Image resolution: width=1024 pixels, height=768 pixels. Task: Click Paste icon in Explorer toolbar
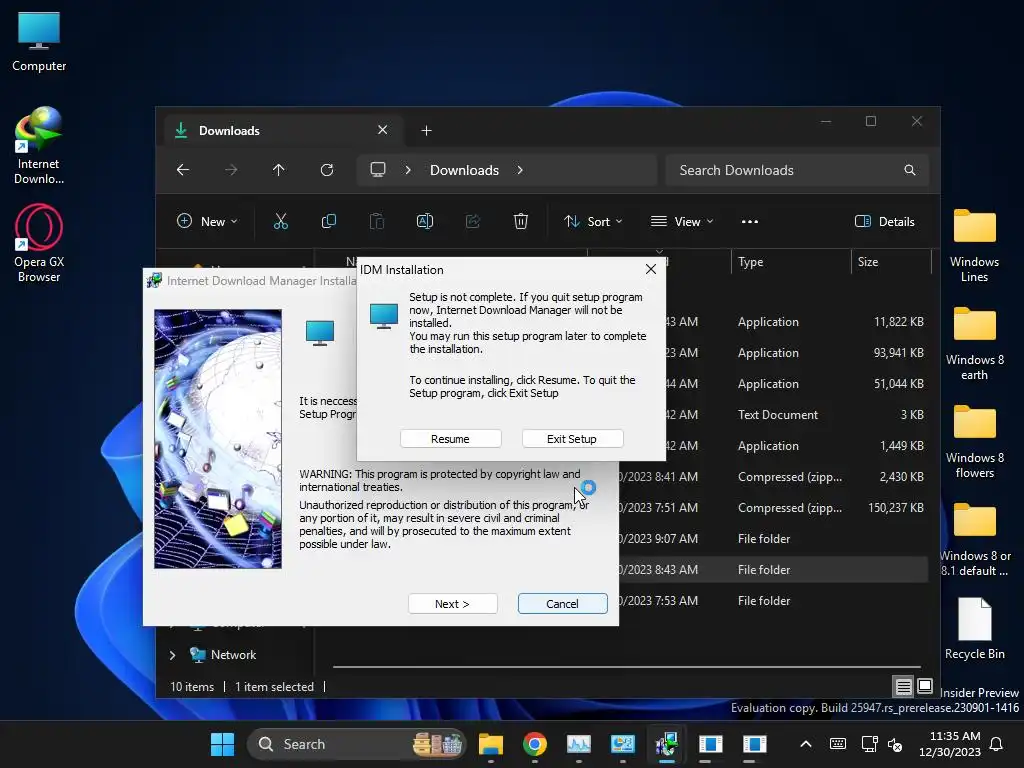(x=377, y=221)
